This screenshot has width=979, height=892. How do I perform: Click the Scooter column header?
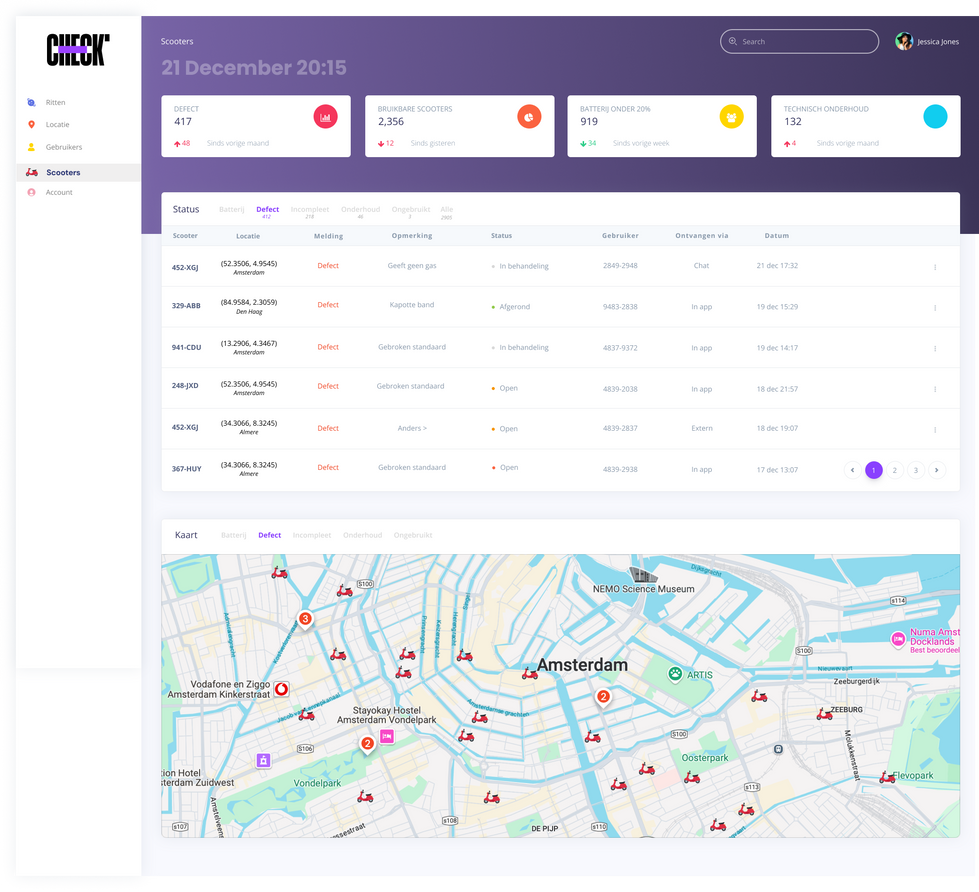tap(185, 236)
